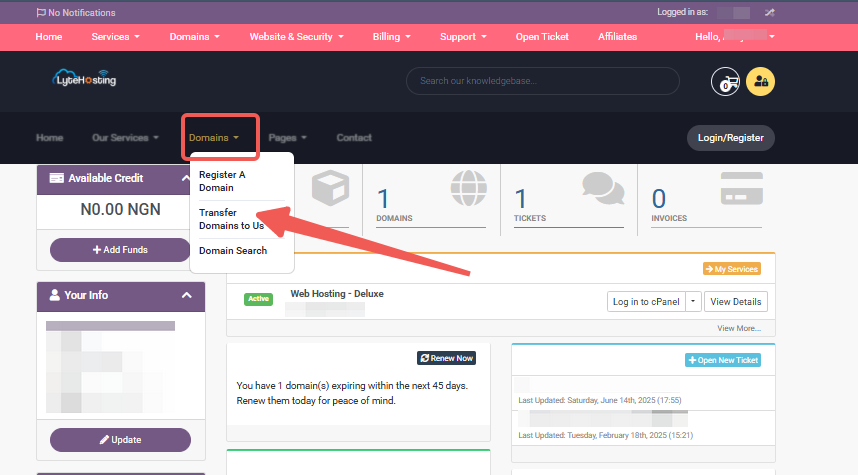Image resolution: width=858 pixels, height=475 pixels.
Task: Go to Home in dark navigation
Action: point(49,138)
